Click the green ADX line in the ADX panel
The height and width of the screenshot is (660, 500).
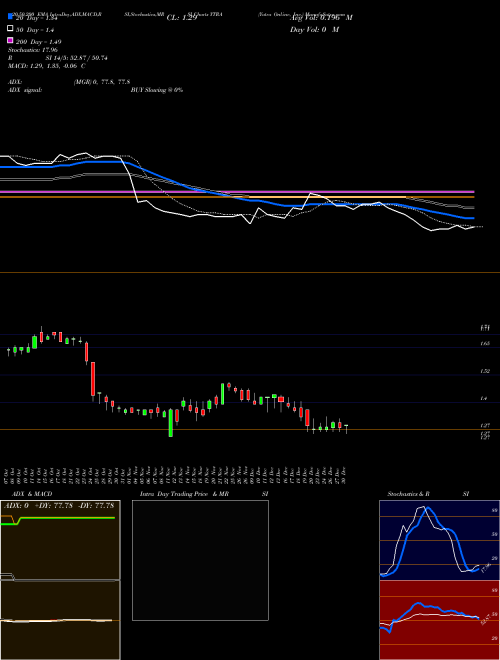coord(67,518)
